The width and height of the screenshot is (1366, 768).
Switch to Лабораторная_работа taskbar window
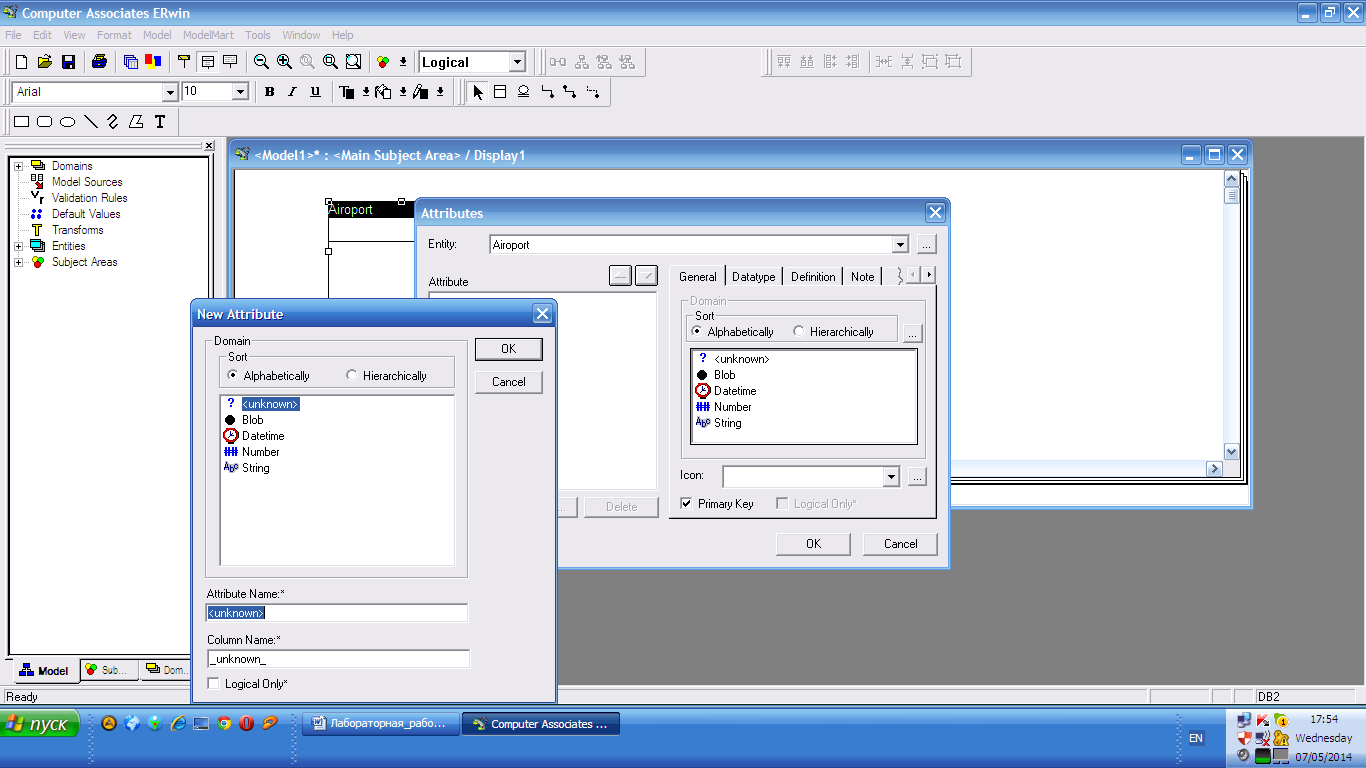pyautogui.click(x=380, y=724)
